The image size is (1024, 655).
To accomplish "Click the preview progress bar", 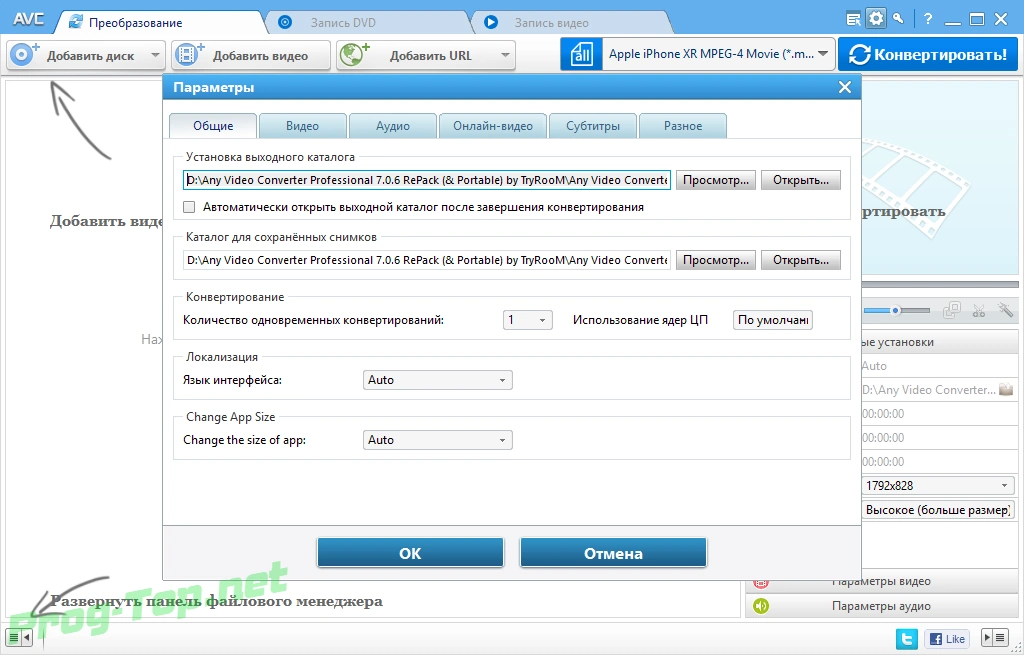I will point(940,284).
